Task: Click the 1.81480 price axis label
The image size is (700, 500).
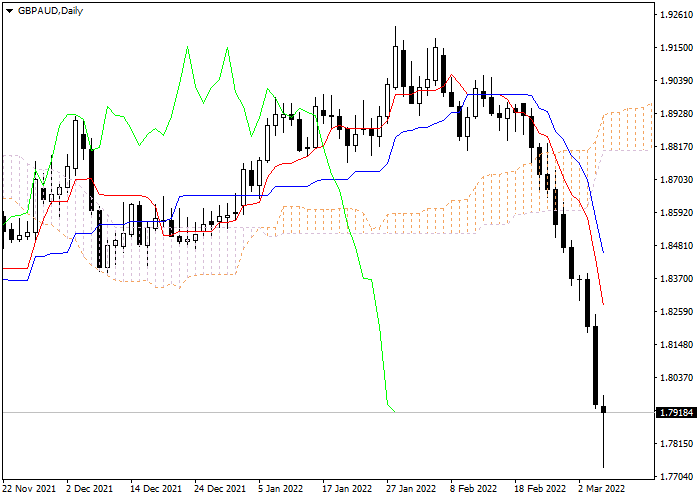Action: coord(677,345)
